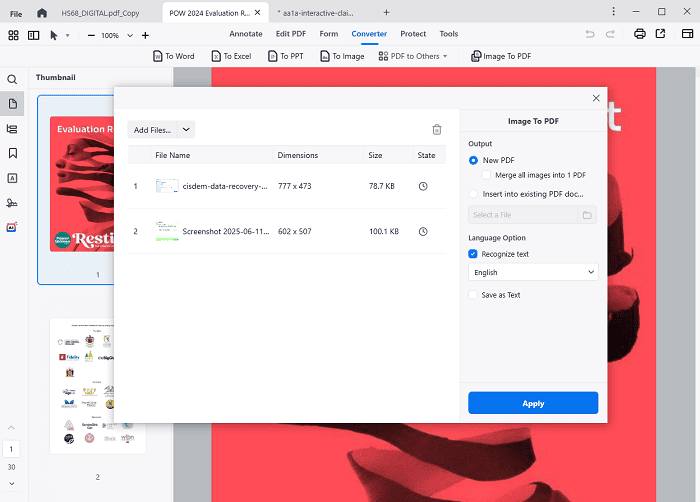Click the blue Apply button

[x=533, y=403]
